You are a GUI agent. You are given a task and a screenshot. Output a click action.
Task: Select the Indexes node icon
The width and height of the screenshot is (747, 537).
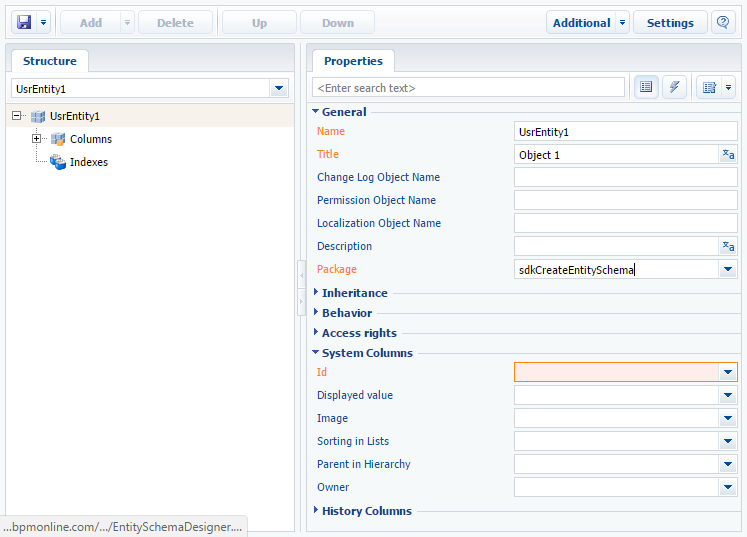point(58,162)
